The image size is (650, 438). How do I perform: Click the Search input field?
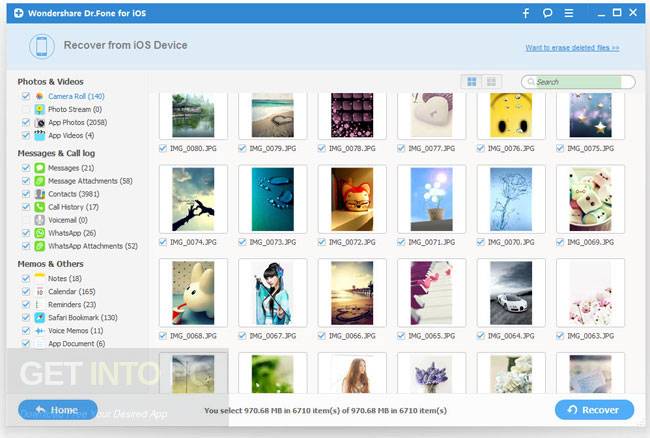(578, 82)
